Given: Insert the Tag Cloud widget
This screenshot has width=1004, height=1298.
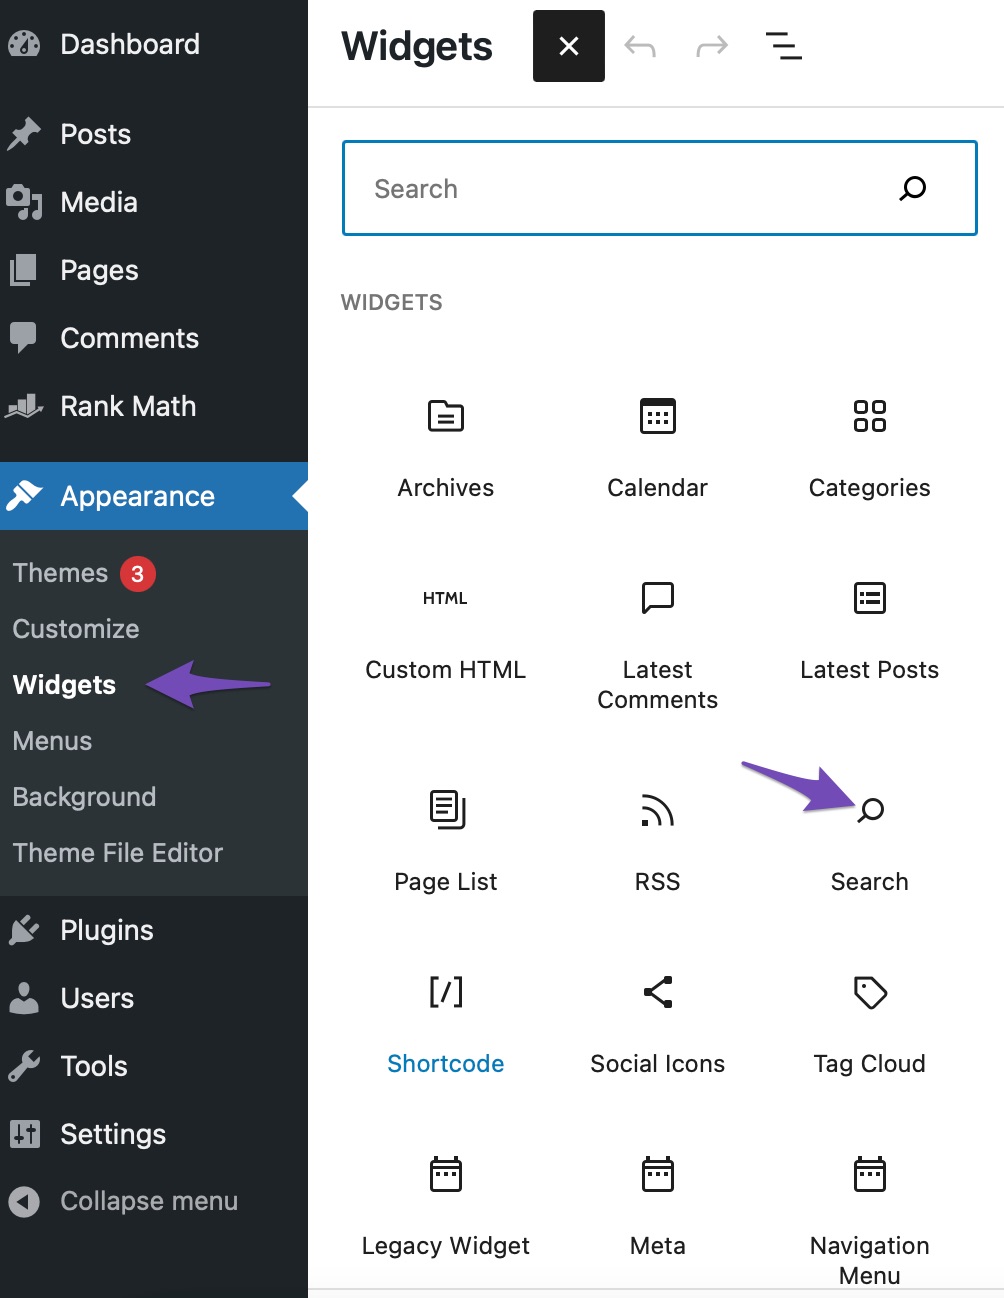Looking at the screenshot, I should tap(869, 1020).
